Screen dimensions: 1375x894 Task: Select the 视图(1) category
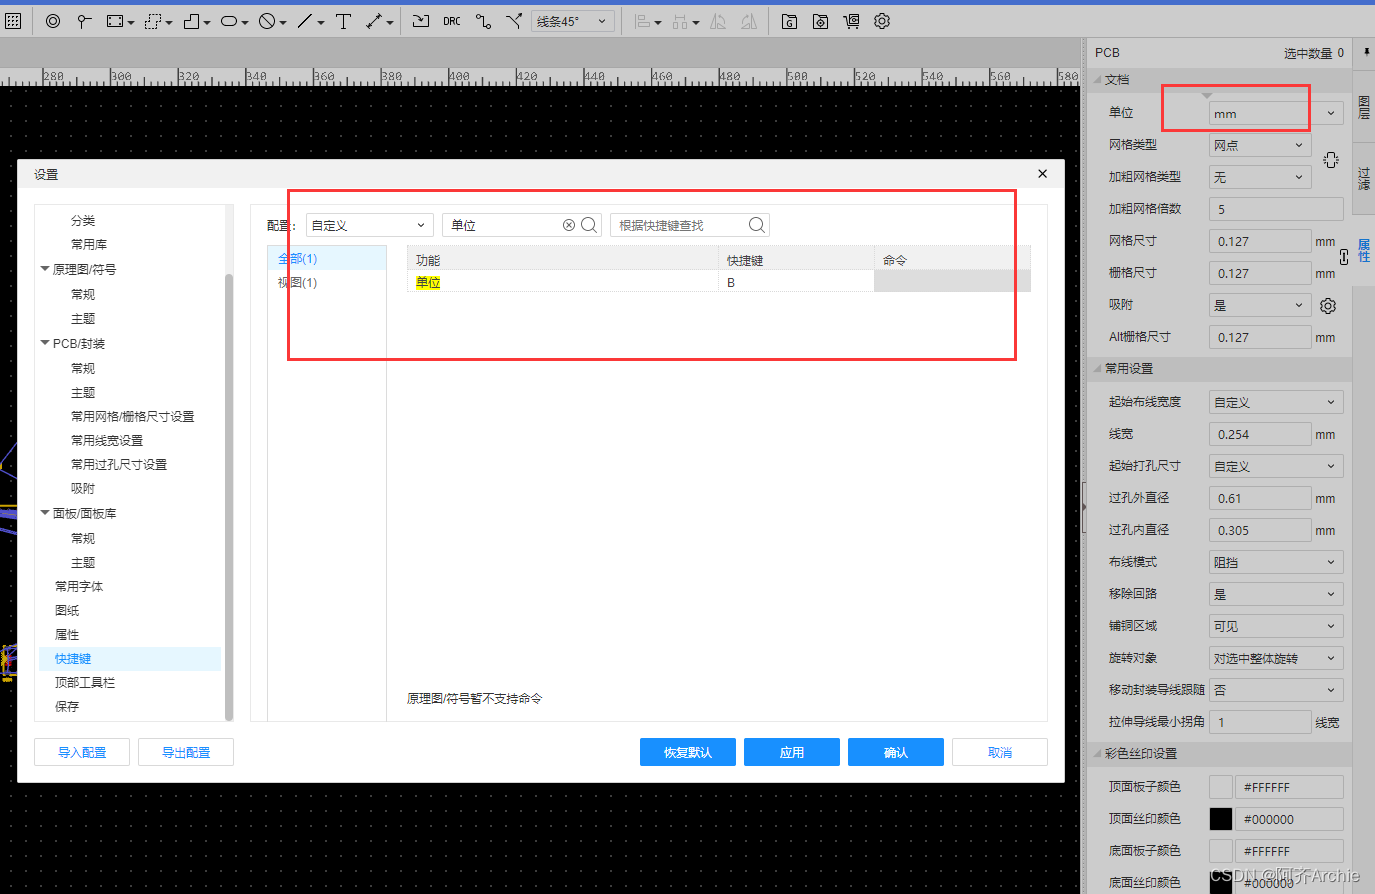pos(327,282)
